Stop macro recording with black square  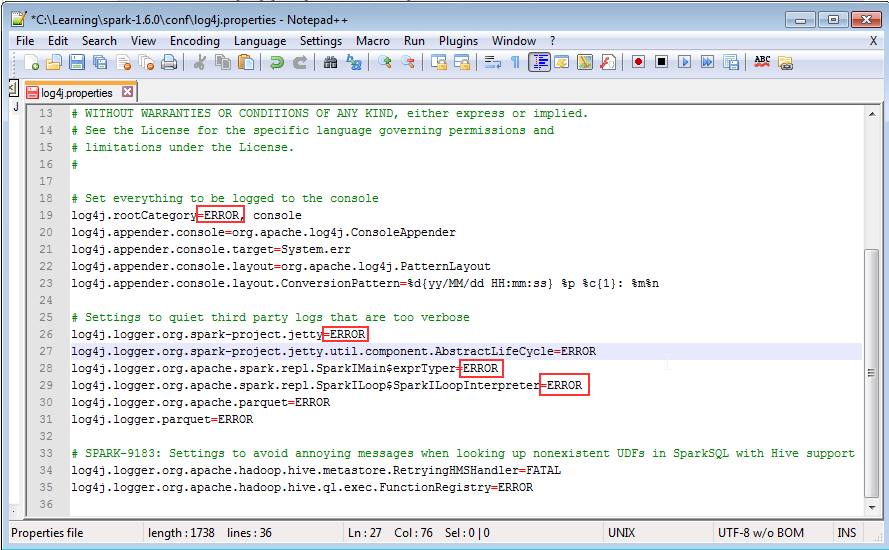click(x=661, y=62)
